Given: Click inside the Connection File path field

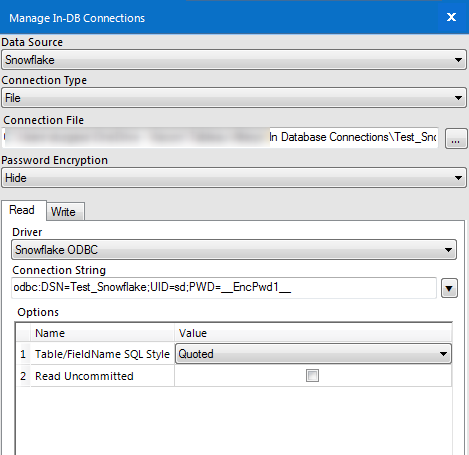Looking at the screenshot, I should tap(220, 137).
